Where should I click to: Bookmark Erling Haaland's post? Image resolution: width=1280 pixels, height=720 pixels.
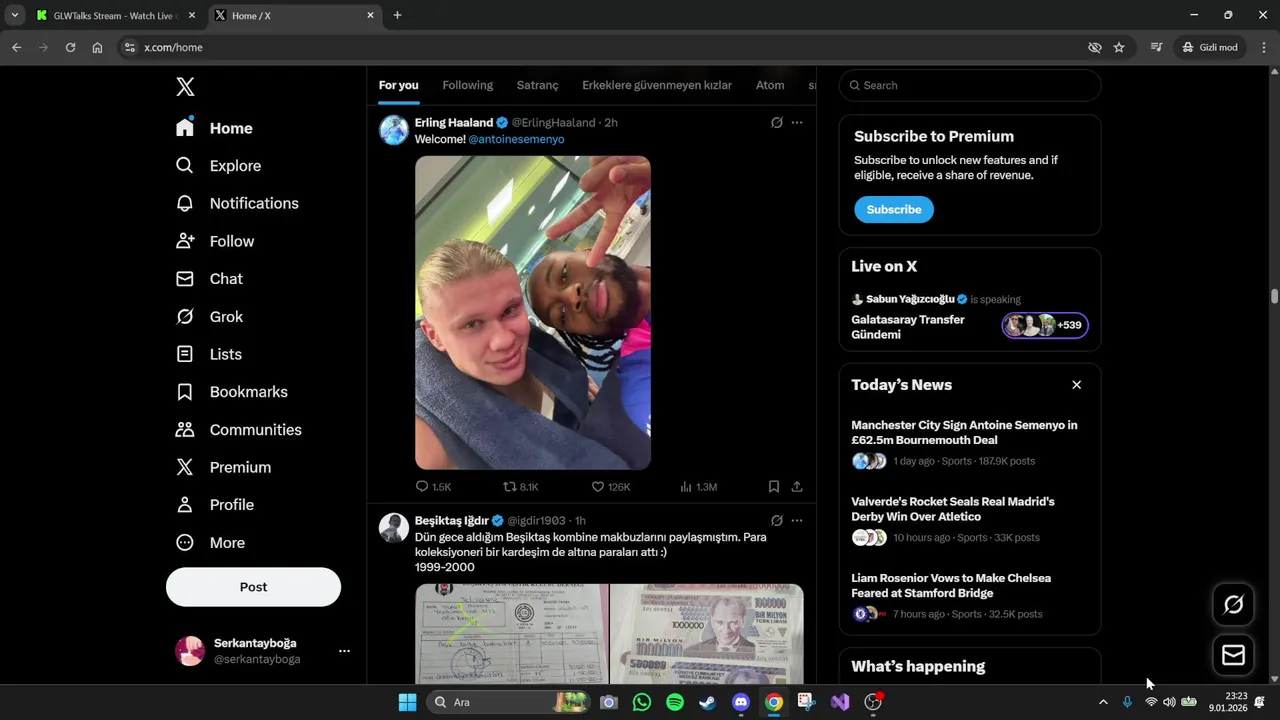(774, 487)
